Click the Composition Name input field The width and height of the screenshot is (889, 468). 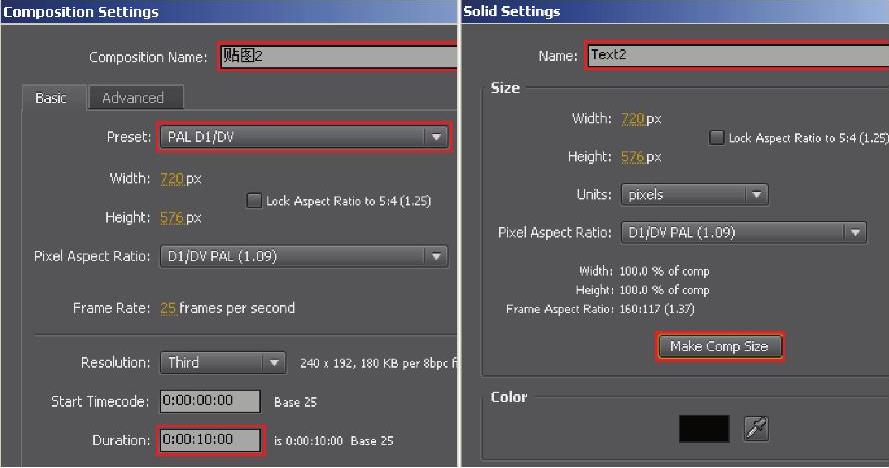point(338,56)
